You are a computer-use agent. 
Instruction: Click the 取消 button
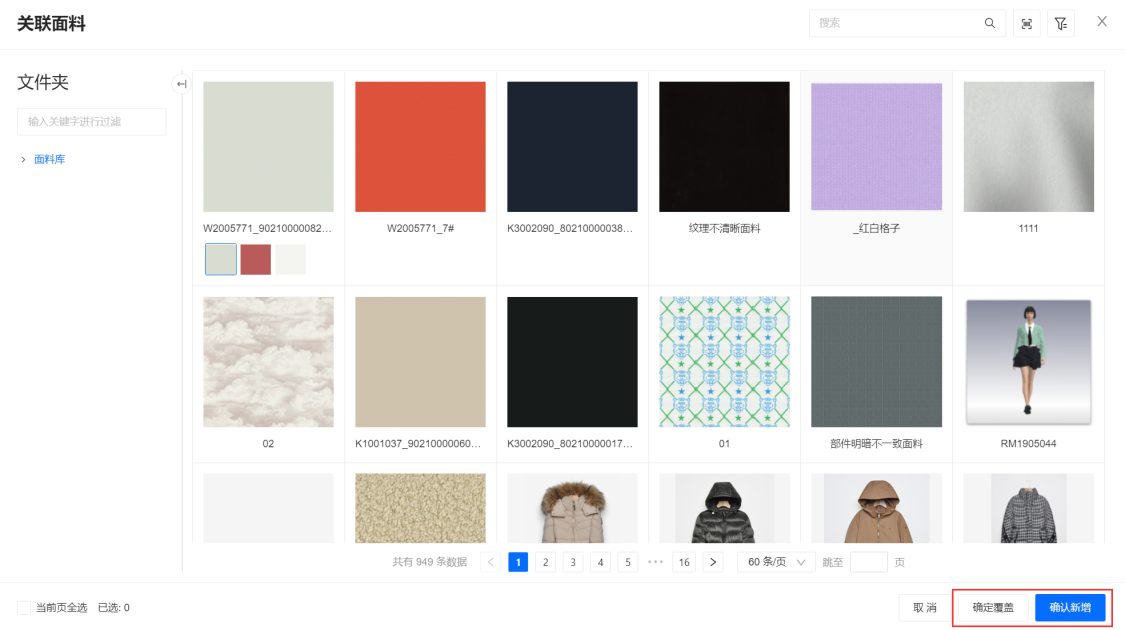pos(925,607)
